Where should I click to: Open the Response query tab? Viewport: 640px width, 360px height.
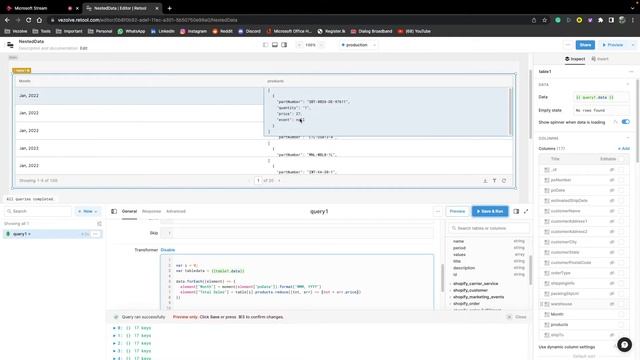point(151,211)
